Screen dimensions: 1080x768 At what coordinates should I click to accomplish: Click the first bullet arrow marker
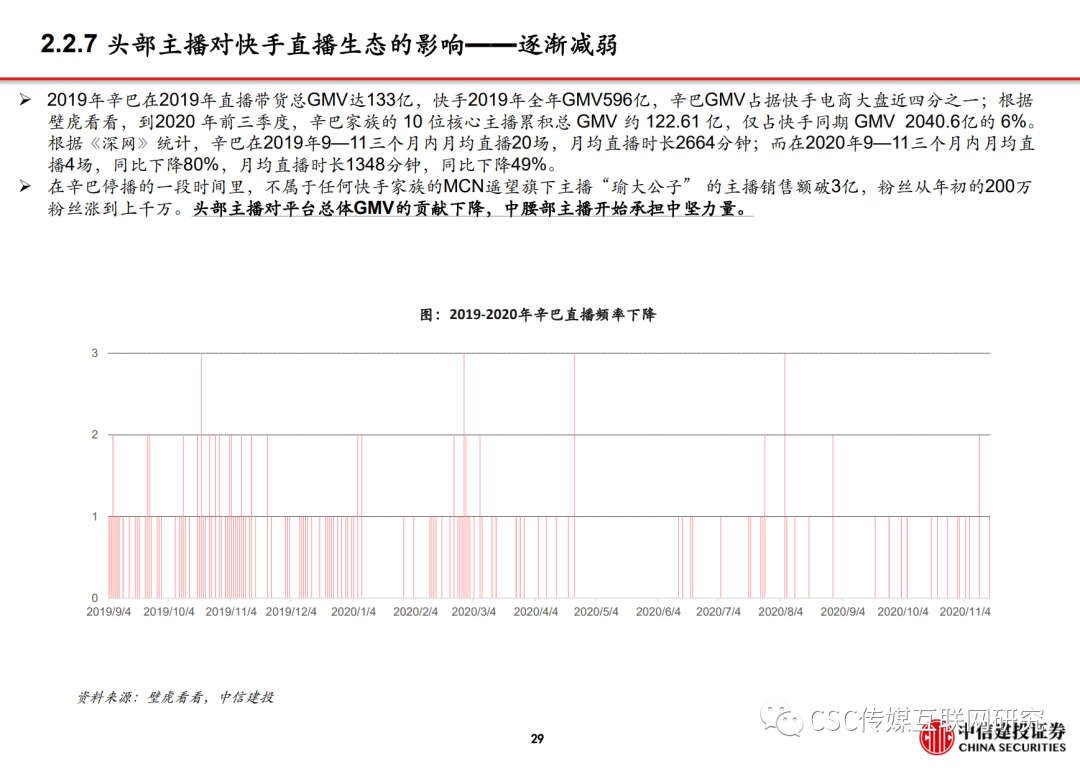coord(25,101)
